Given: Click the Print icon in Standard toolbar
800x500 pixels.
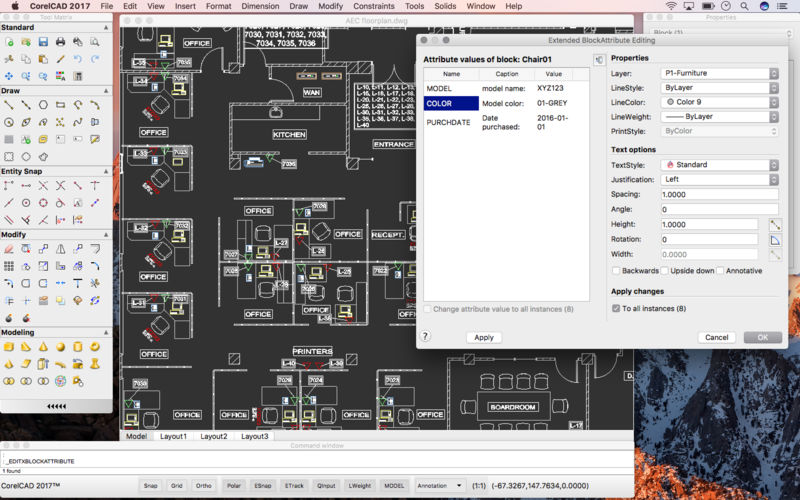Looking at the screenshot, I should pyautogui.click(x=60, y=42).
